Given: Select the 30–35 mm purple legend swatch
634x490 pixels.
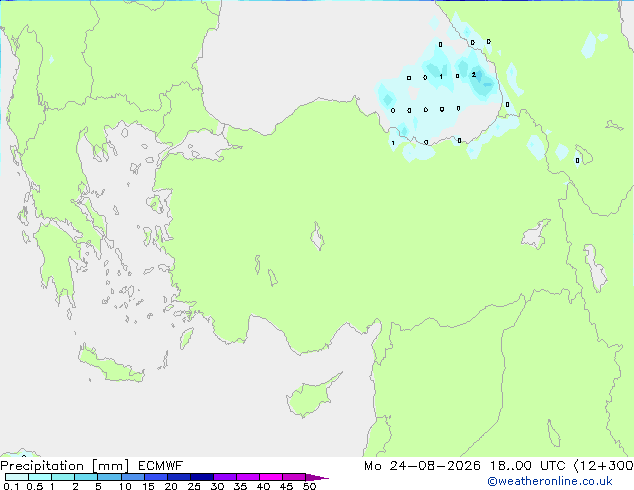Looking at the screenshot, I should (224, 477).
